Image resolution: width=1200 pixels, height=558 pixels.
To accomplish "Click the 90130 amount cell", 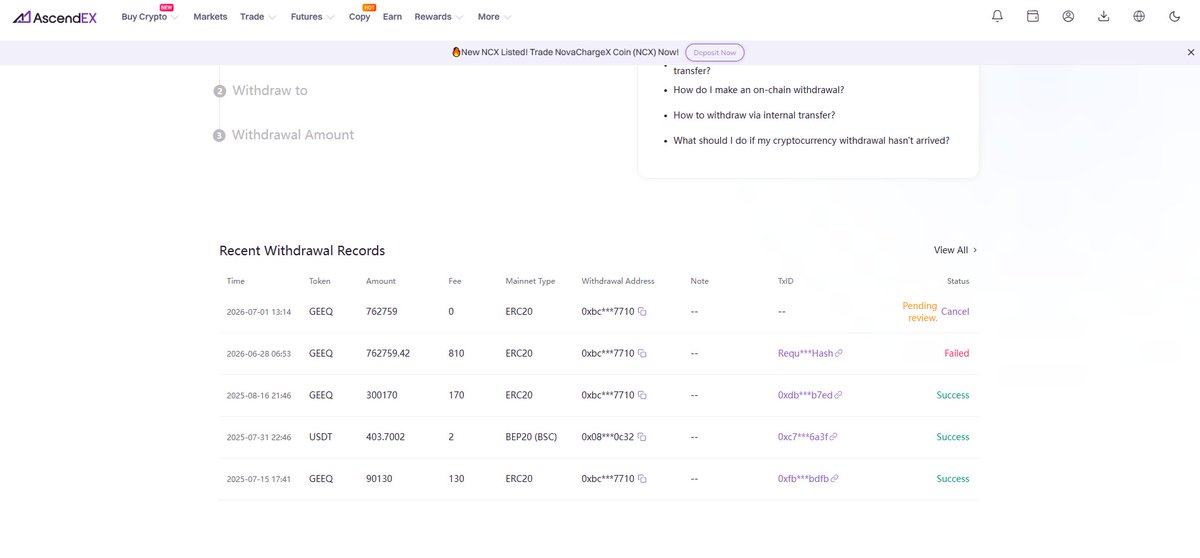I will pyautogui.click(x=379, y=480).
